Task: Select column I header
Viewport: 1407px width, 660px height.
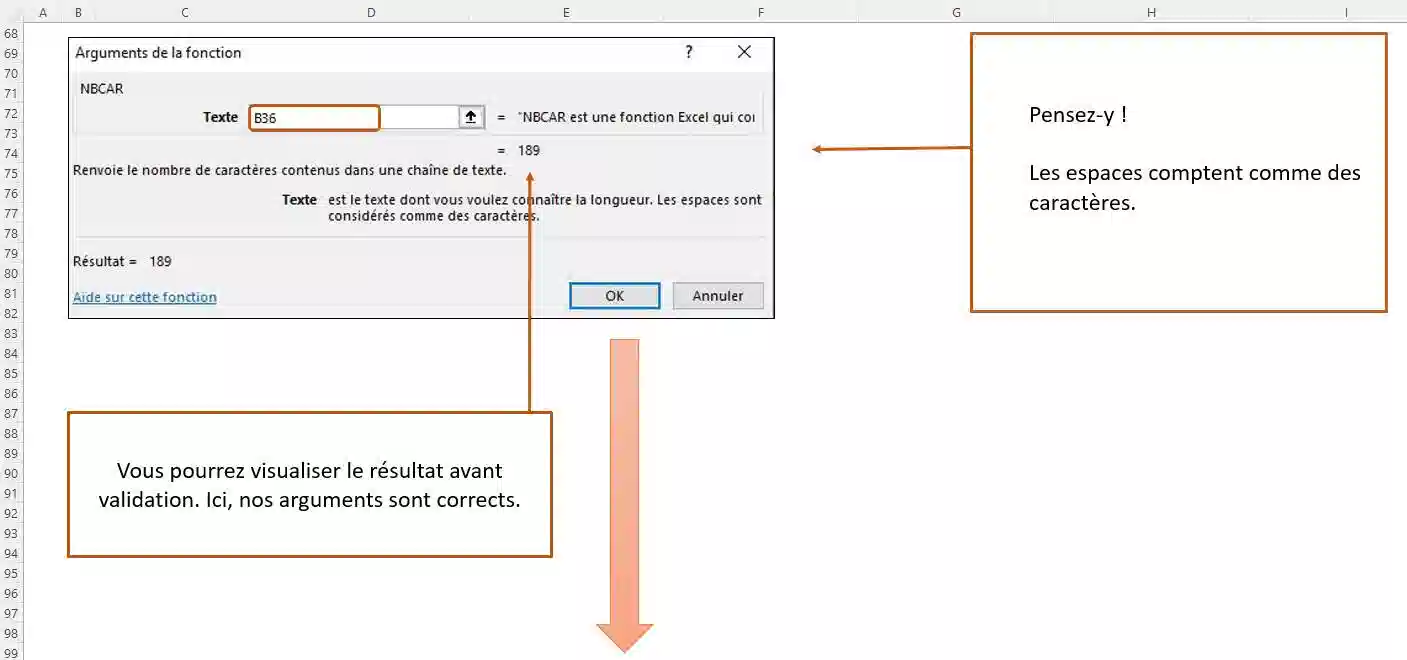Action: pos(1346,12)
